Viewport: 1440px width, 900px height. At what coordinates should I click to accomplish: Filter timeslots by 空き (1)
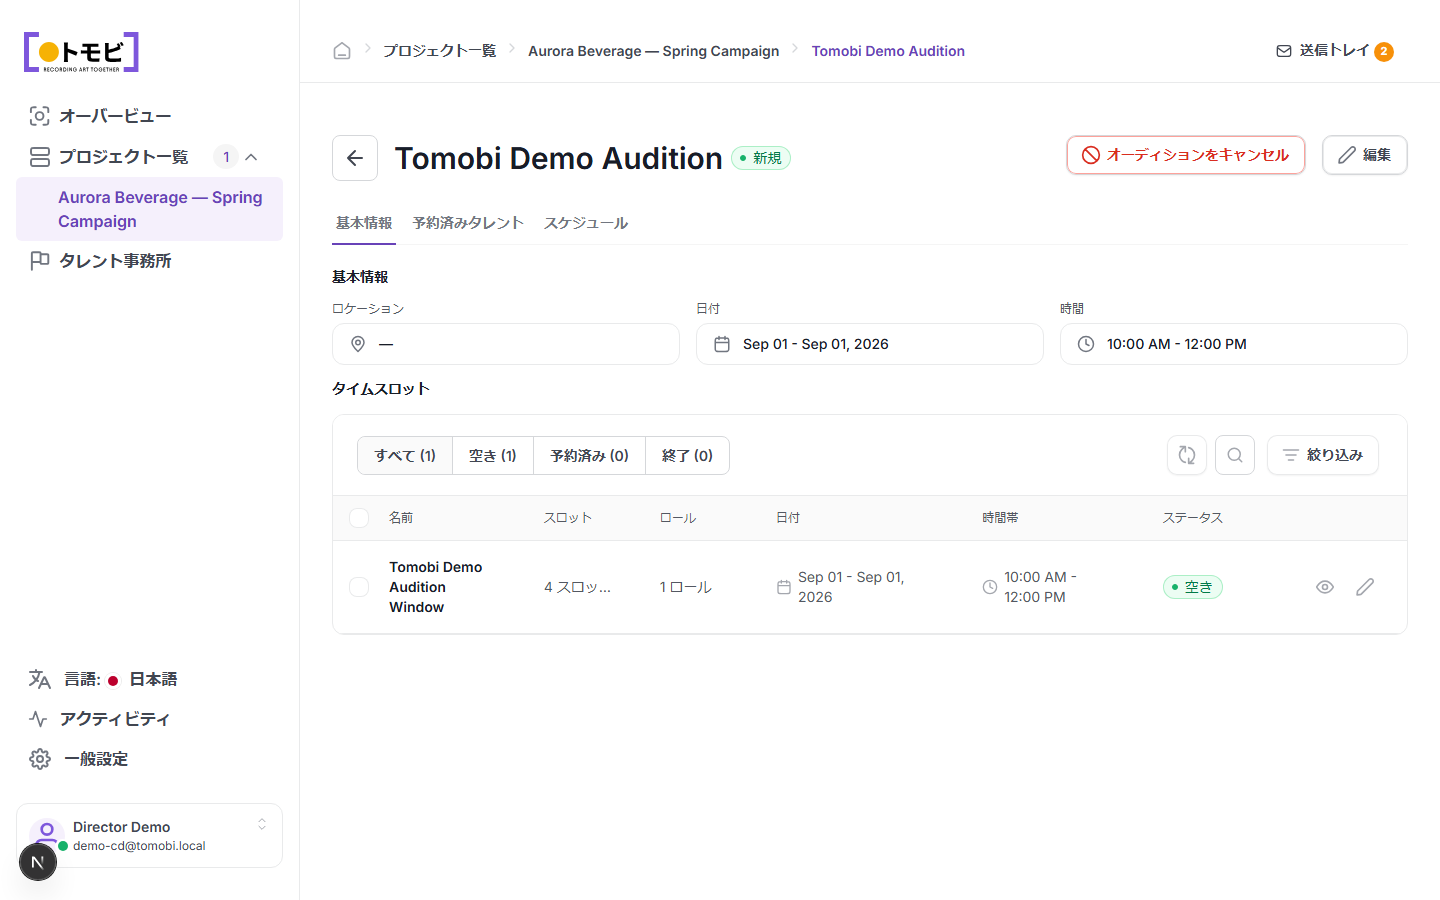(x=493, y=455)
